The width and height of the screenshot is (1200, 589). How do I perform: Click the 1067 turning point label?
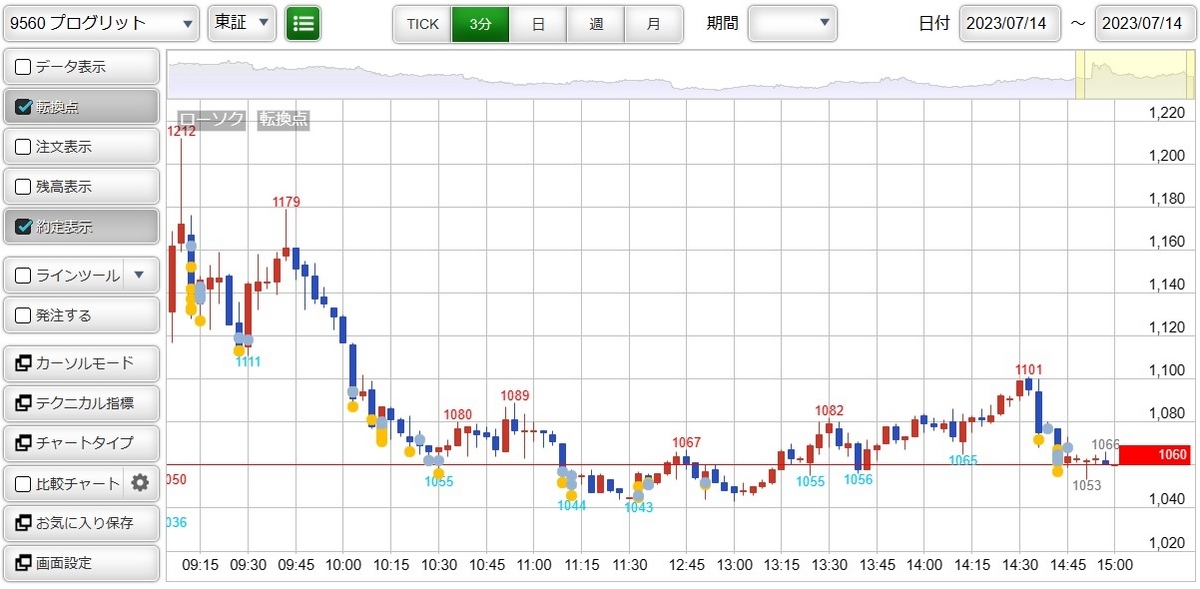pos(686,442)
